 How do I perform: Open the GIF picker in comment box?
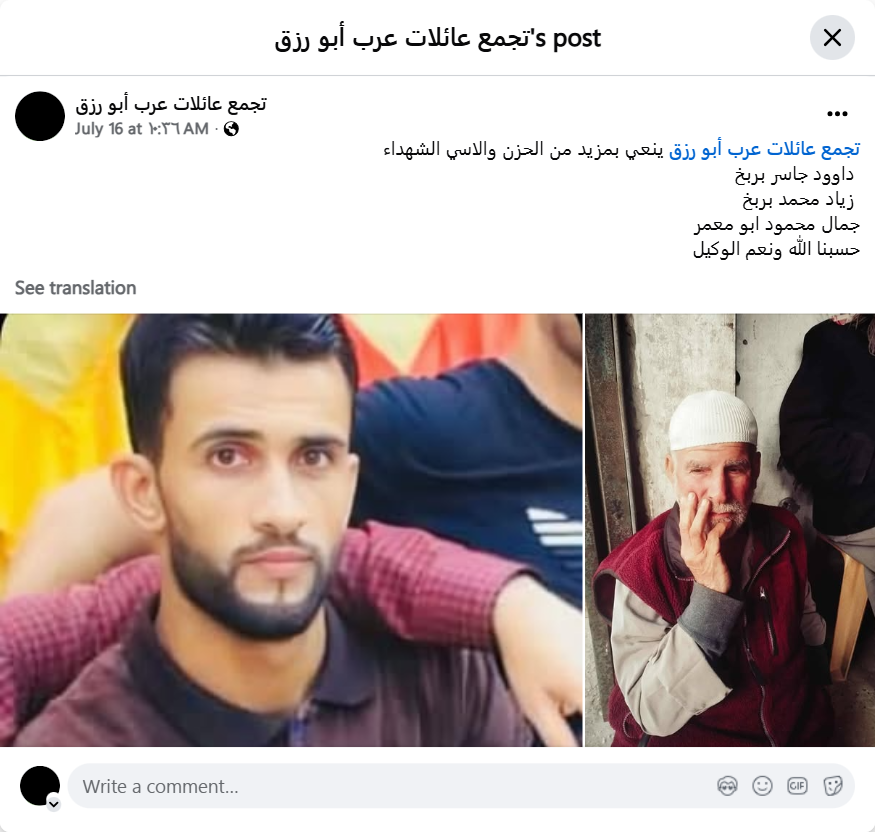797,786
